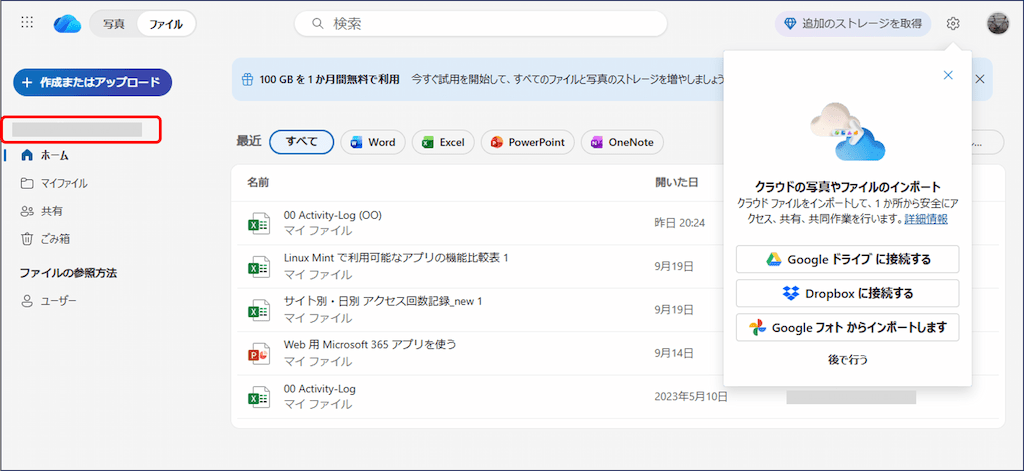1024x471 pixels.
Task: Filter recent files by Word
Action: 373,142
